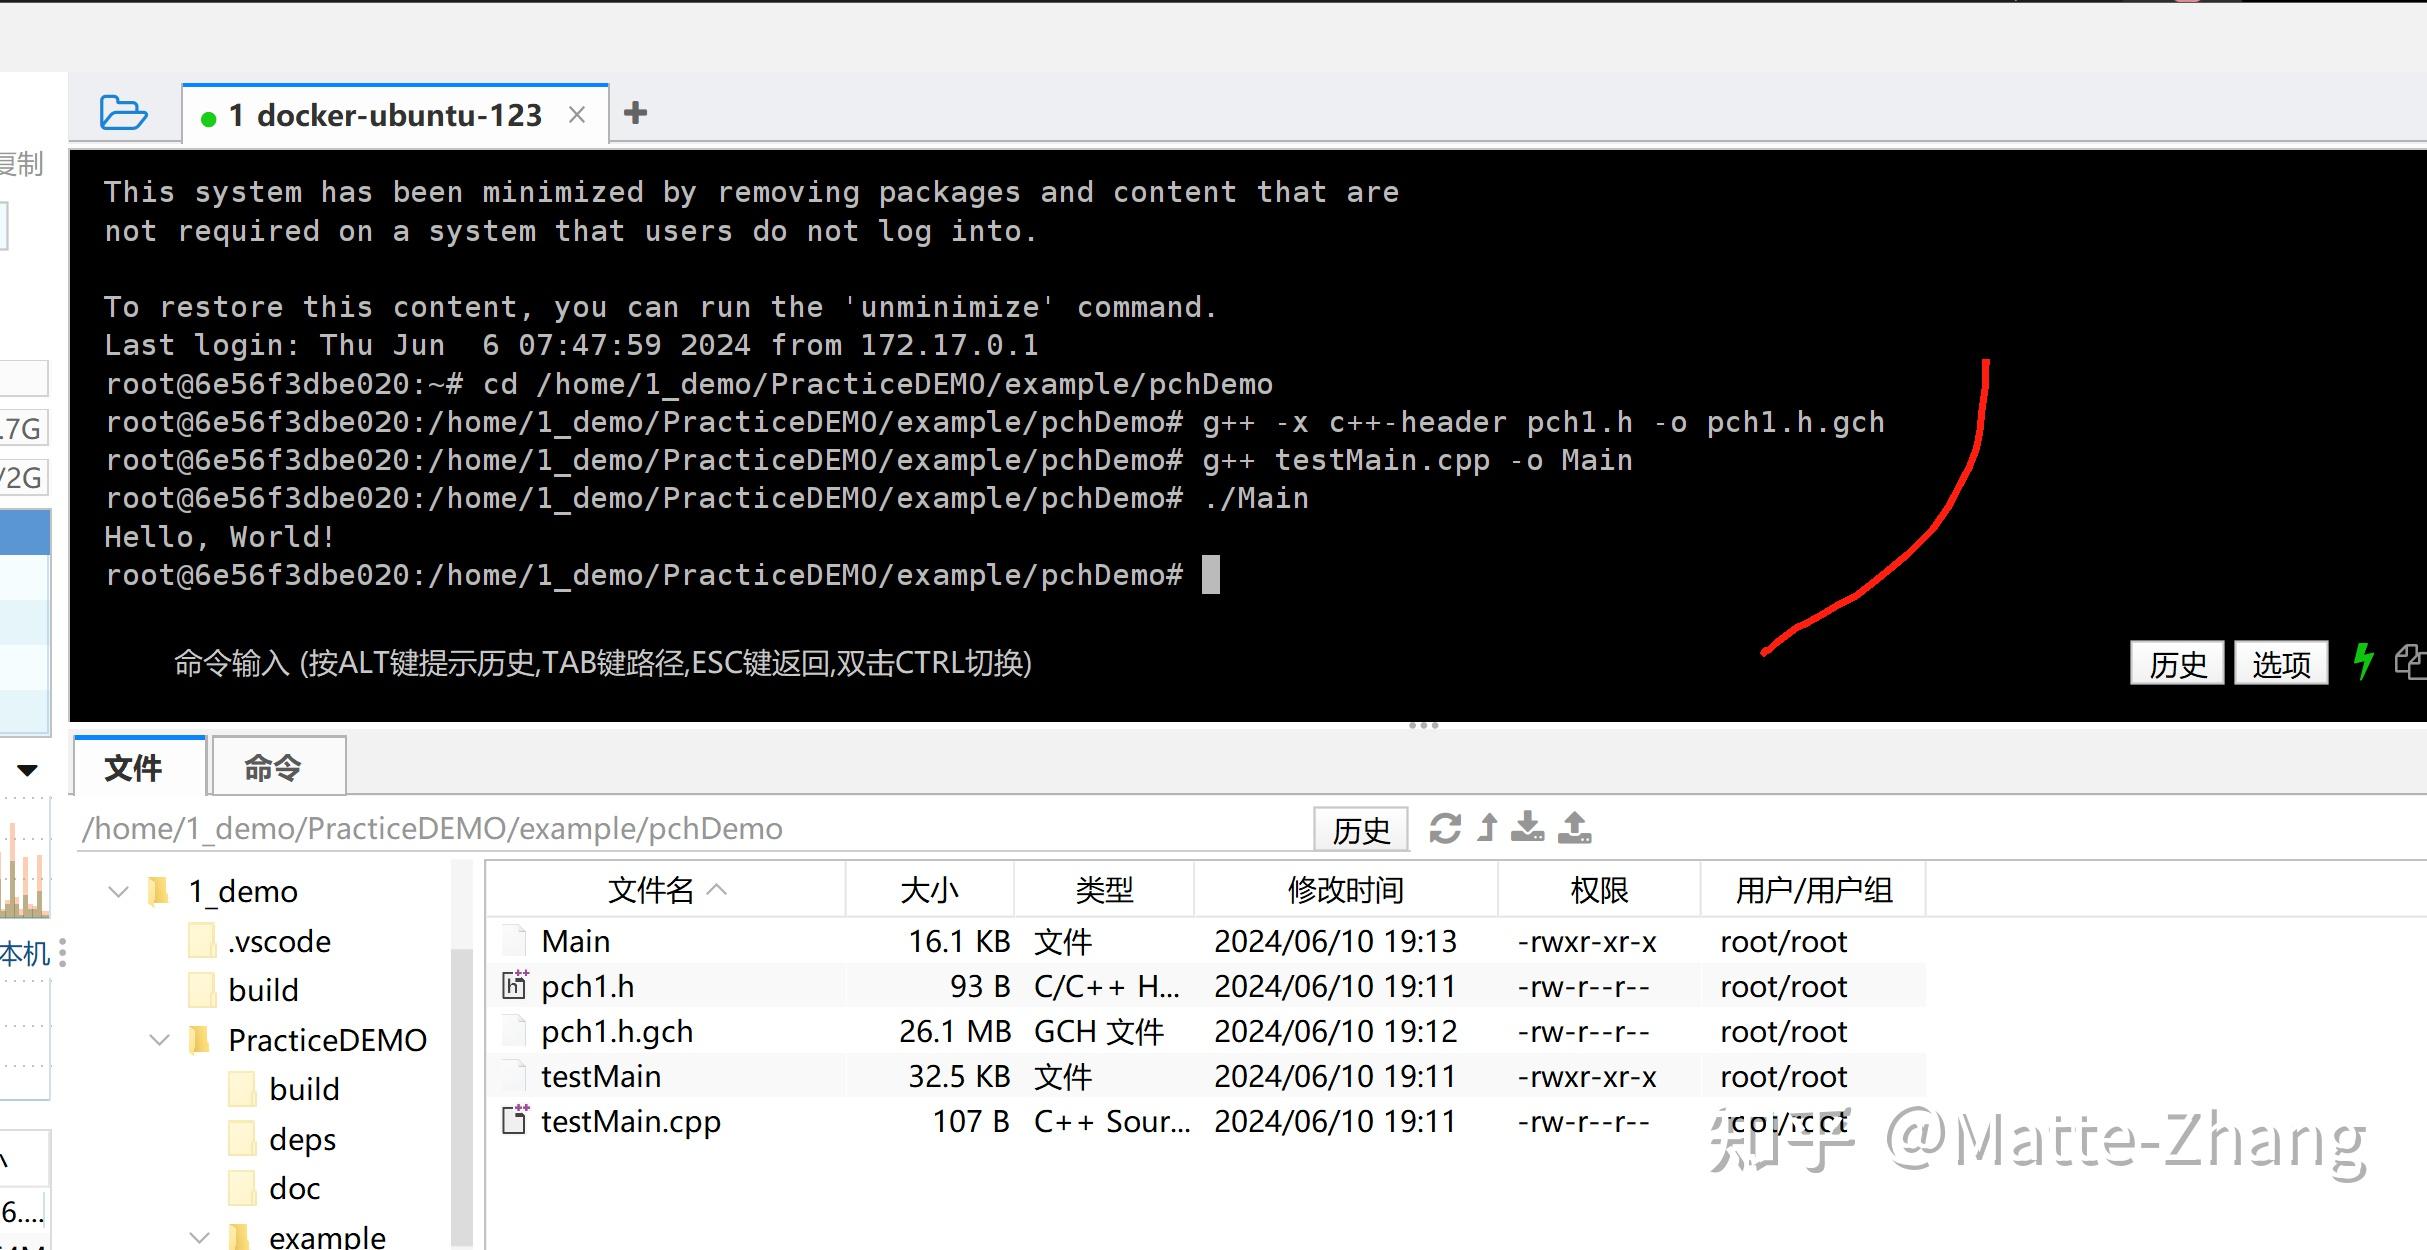Click the green lightning connection status icon
This screenshot has height=1250, width=2427.
tap(2364, 662)
